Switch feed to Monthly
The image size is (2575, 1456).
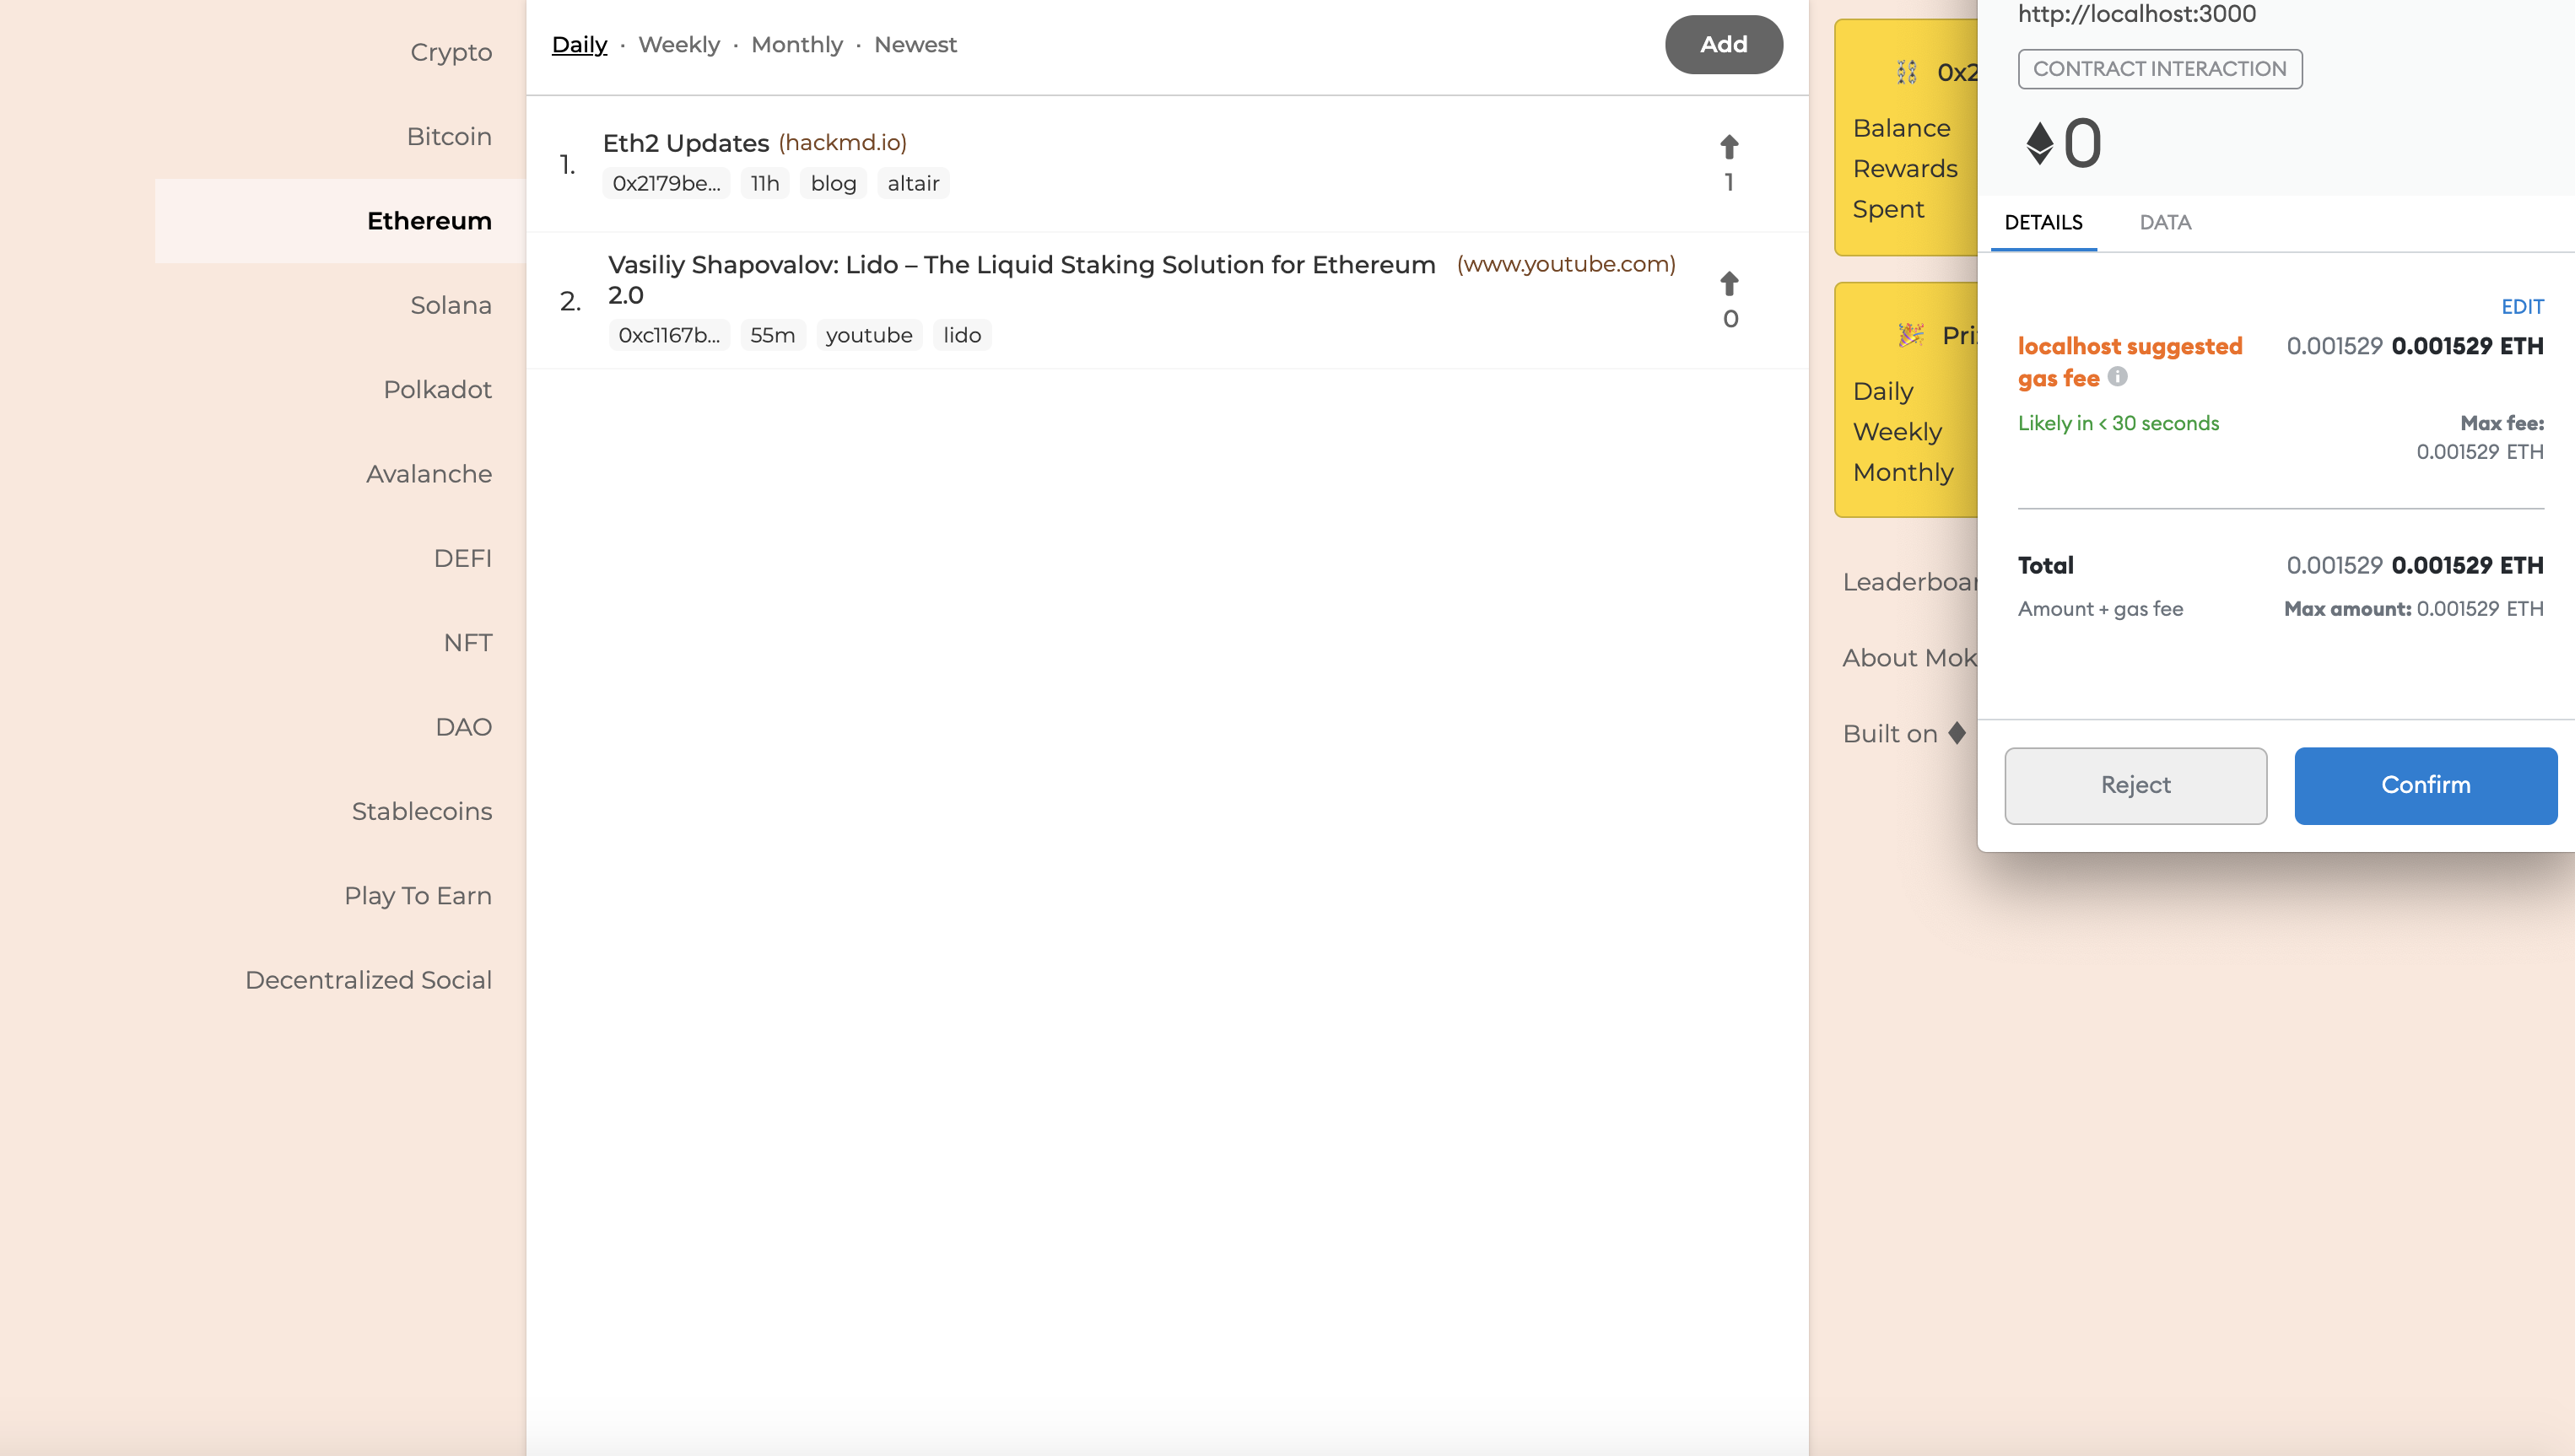pyautogui.click(x=797, y=45)
